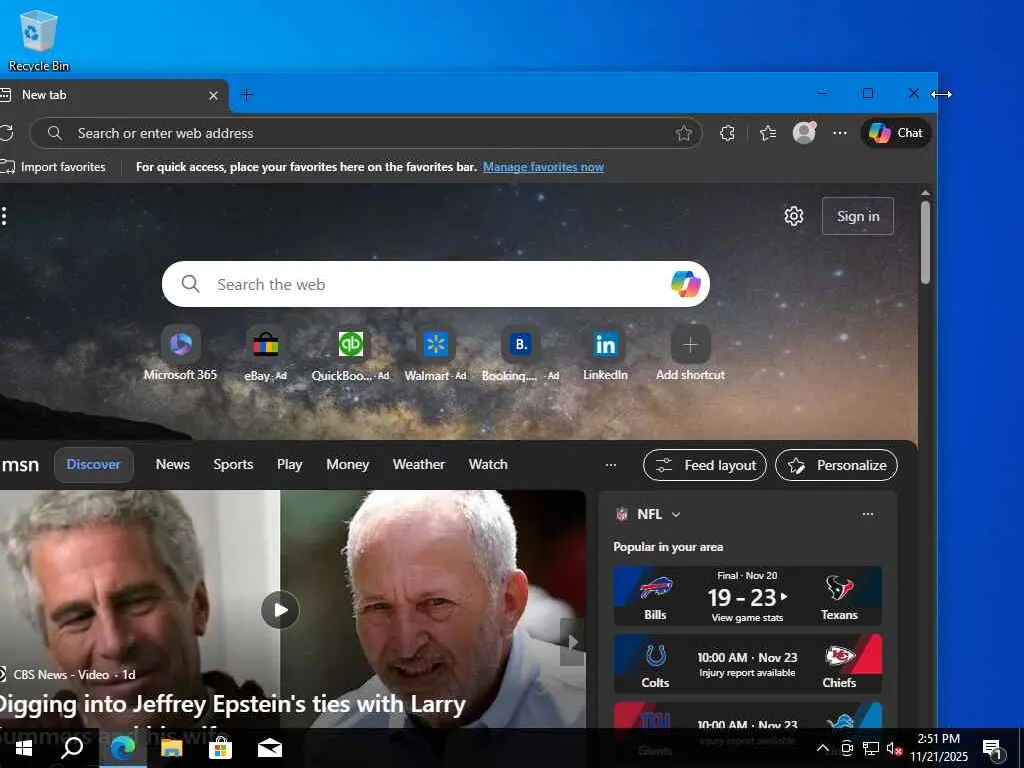Add page to favorites star icon
This screenshot has height=768, width=1024.
click(x=684, y=133)
